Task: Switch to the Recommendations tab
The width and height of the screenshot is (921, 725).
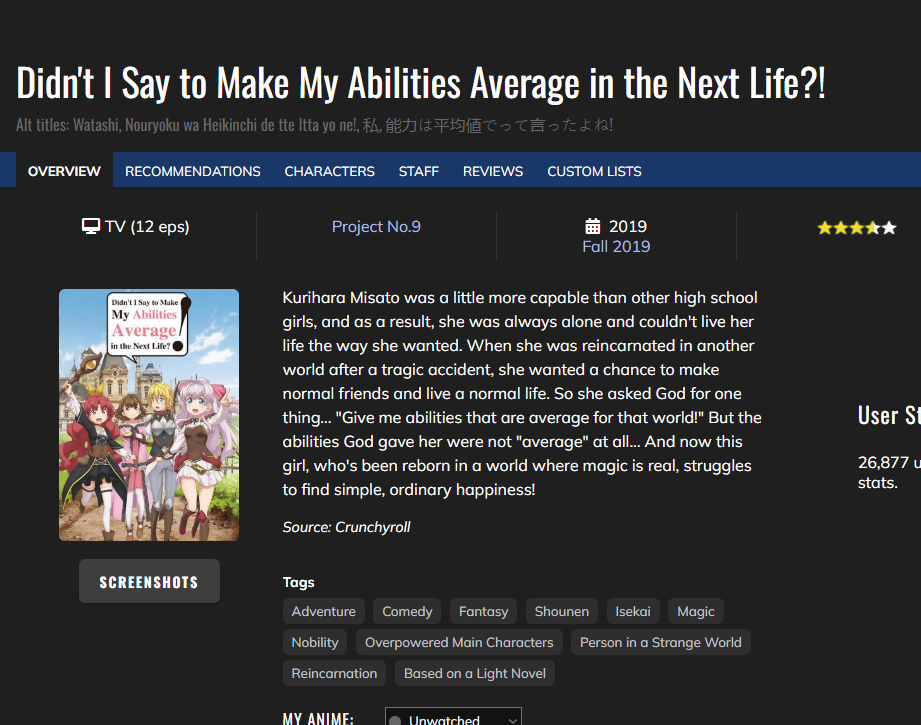Action: coord(192,171)
